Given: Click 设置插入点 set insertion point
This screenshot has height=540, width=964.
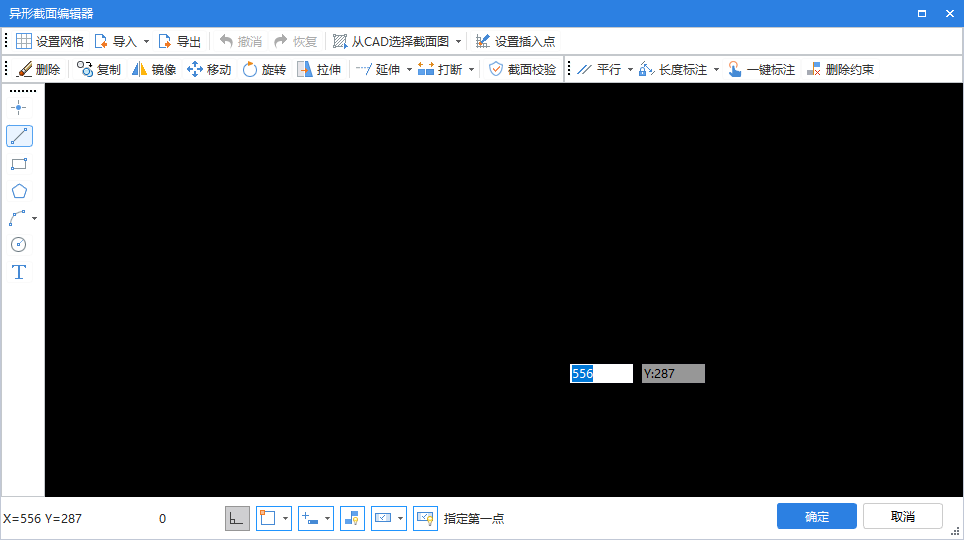Looking at the screenshot, I should [516, 41].
